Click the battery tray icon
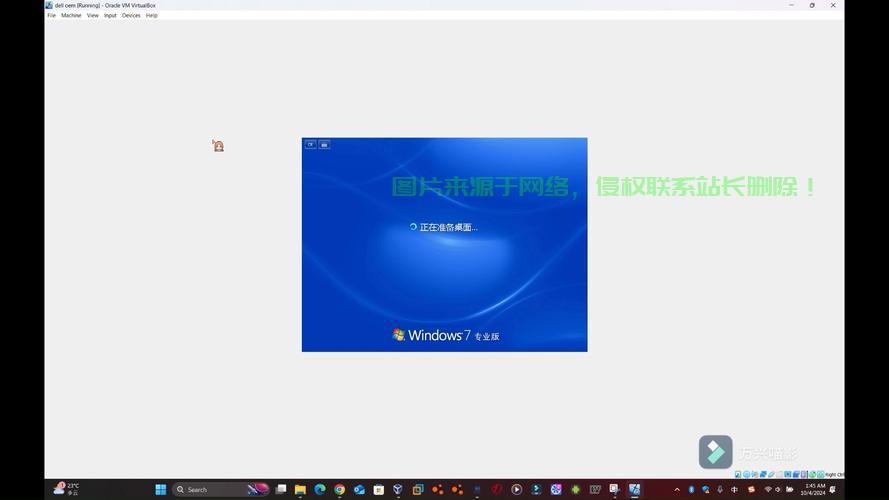889x500 pixels. pyautogui.click(x=789, y=489)
